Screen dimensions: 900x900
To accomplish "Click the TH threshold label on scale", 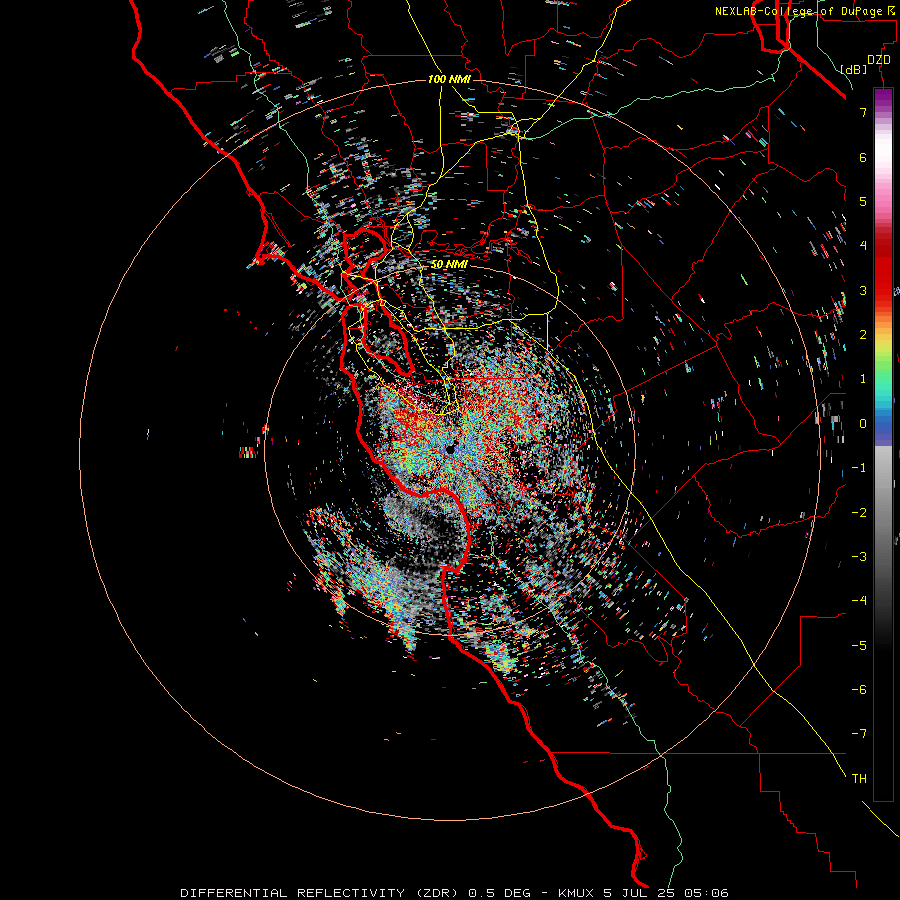I will click(859, 779).
